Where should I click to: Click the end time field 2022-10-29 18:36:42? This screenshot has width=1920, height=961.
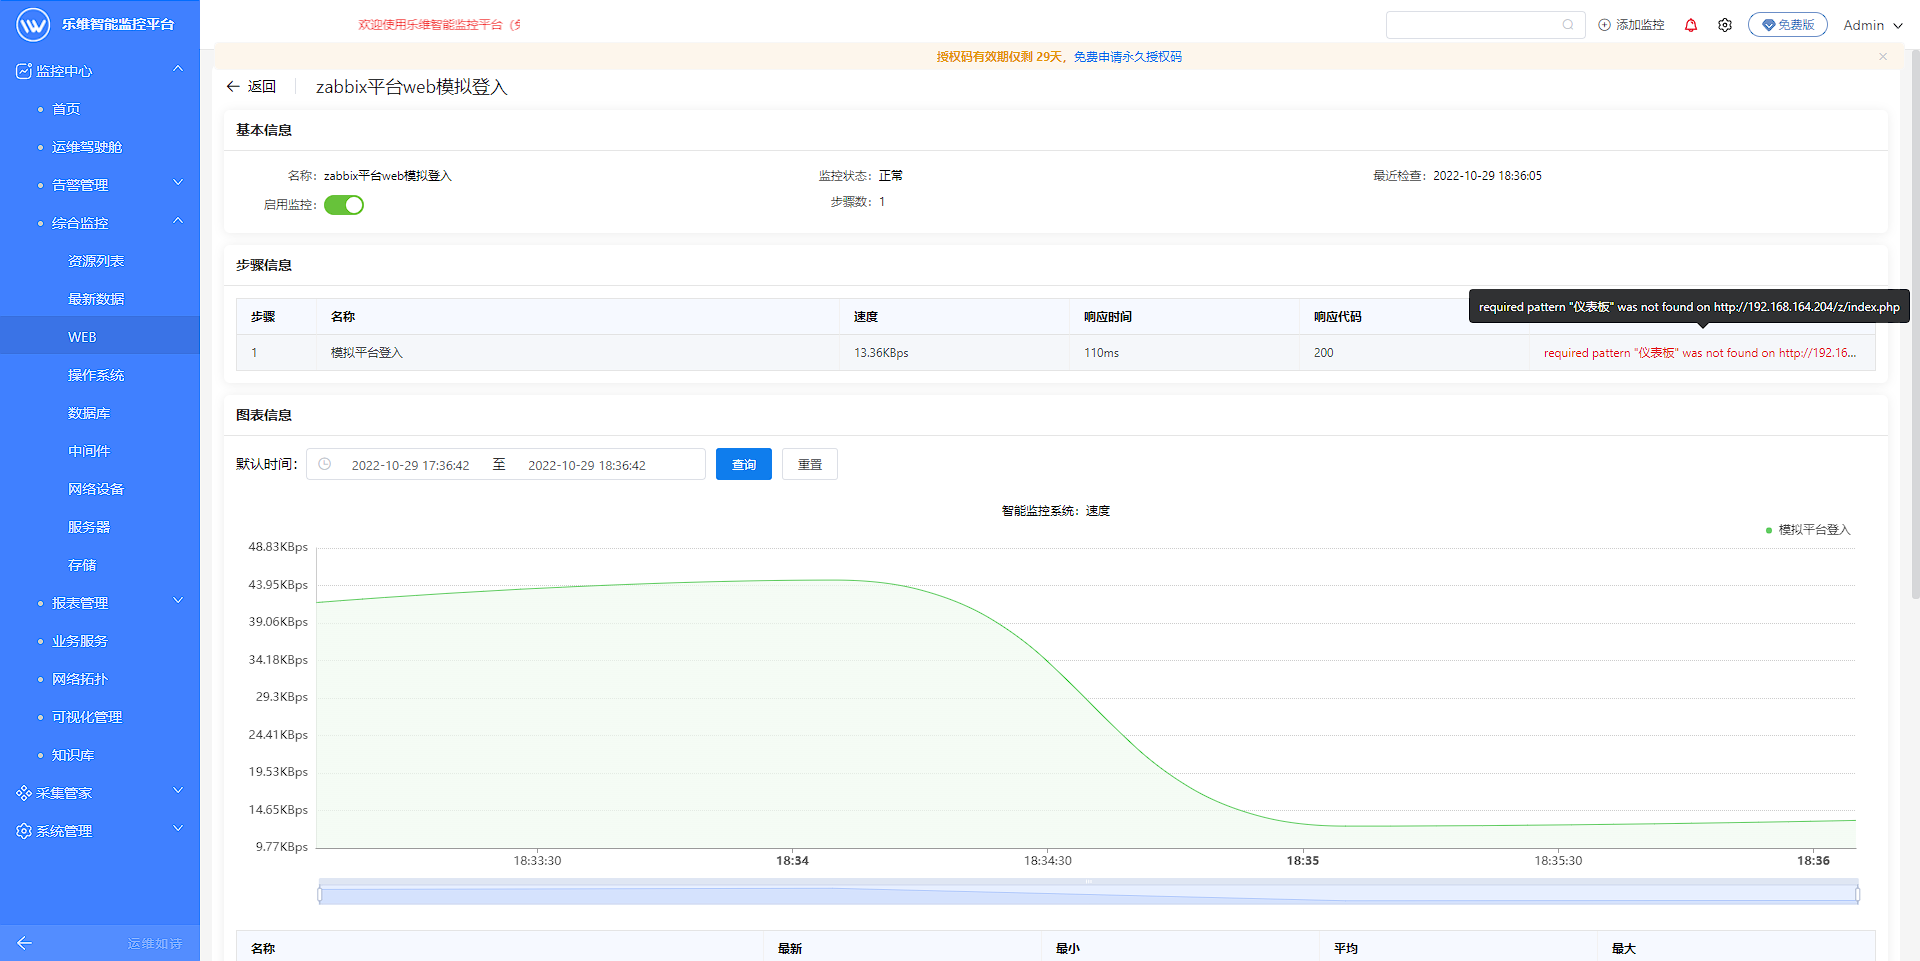587,465
